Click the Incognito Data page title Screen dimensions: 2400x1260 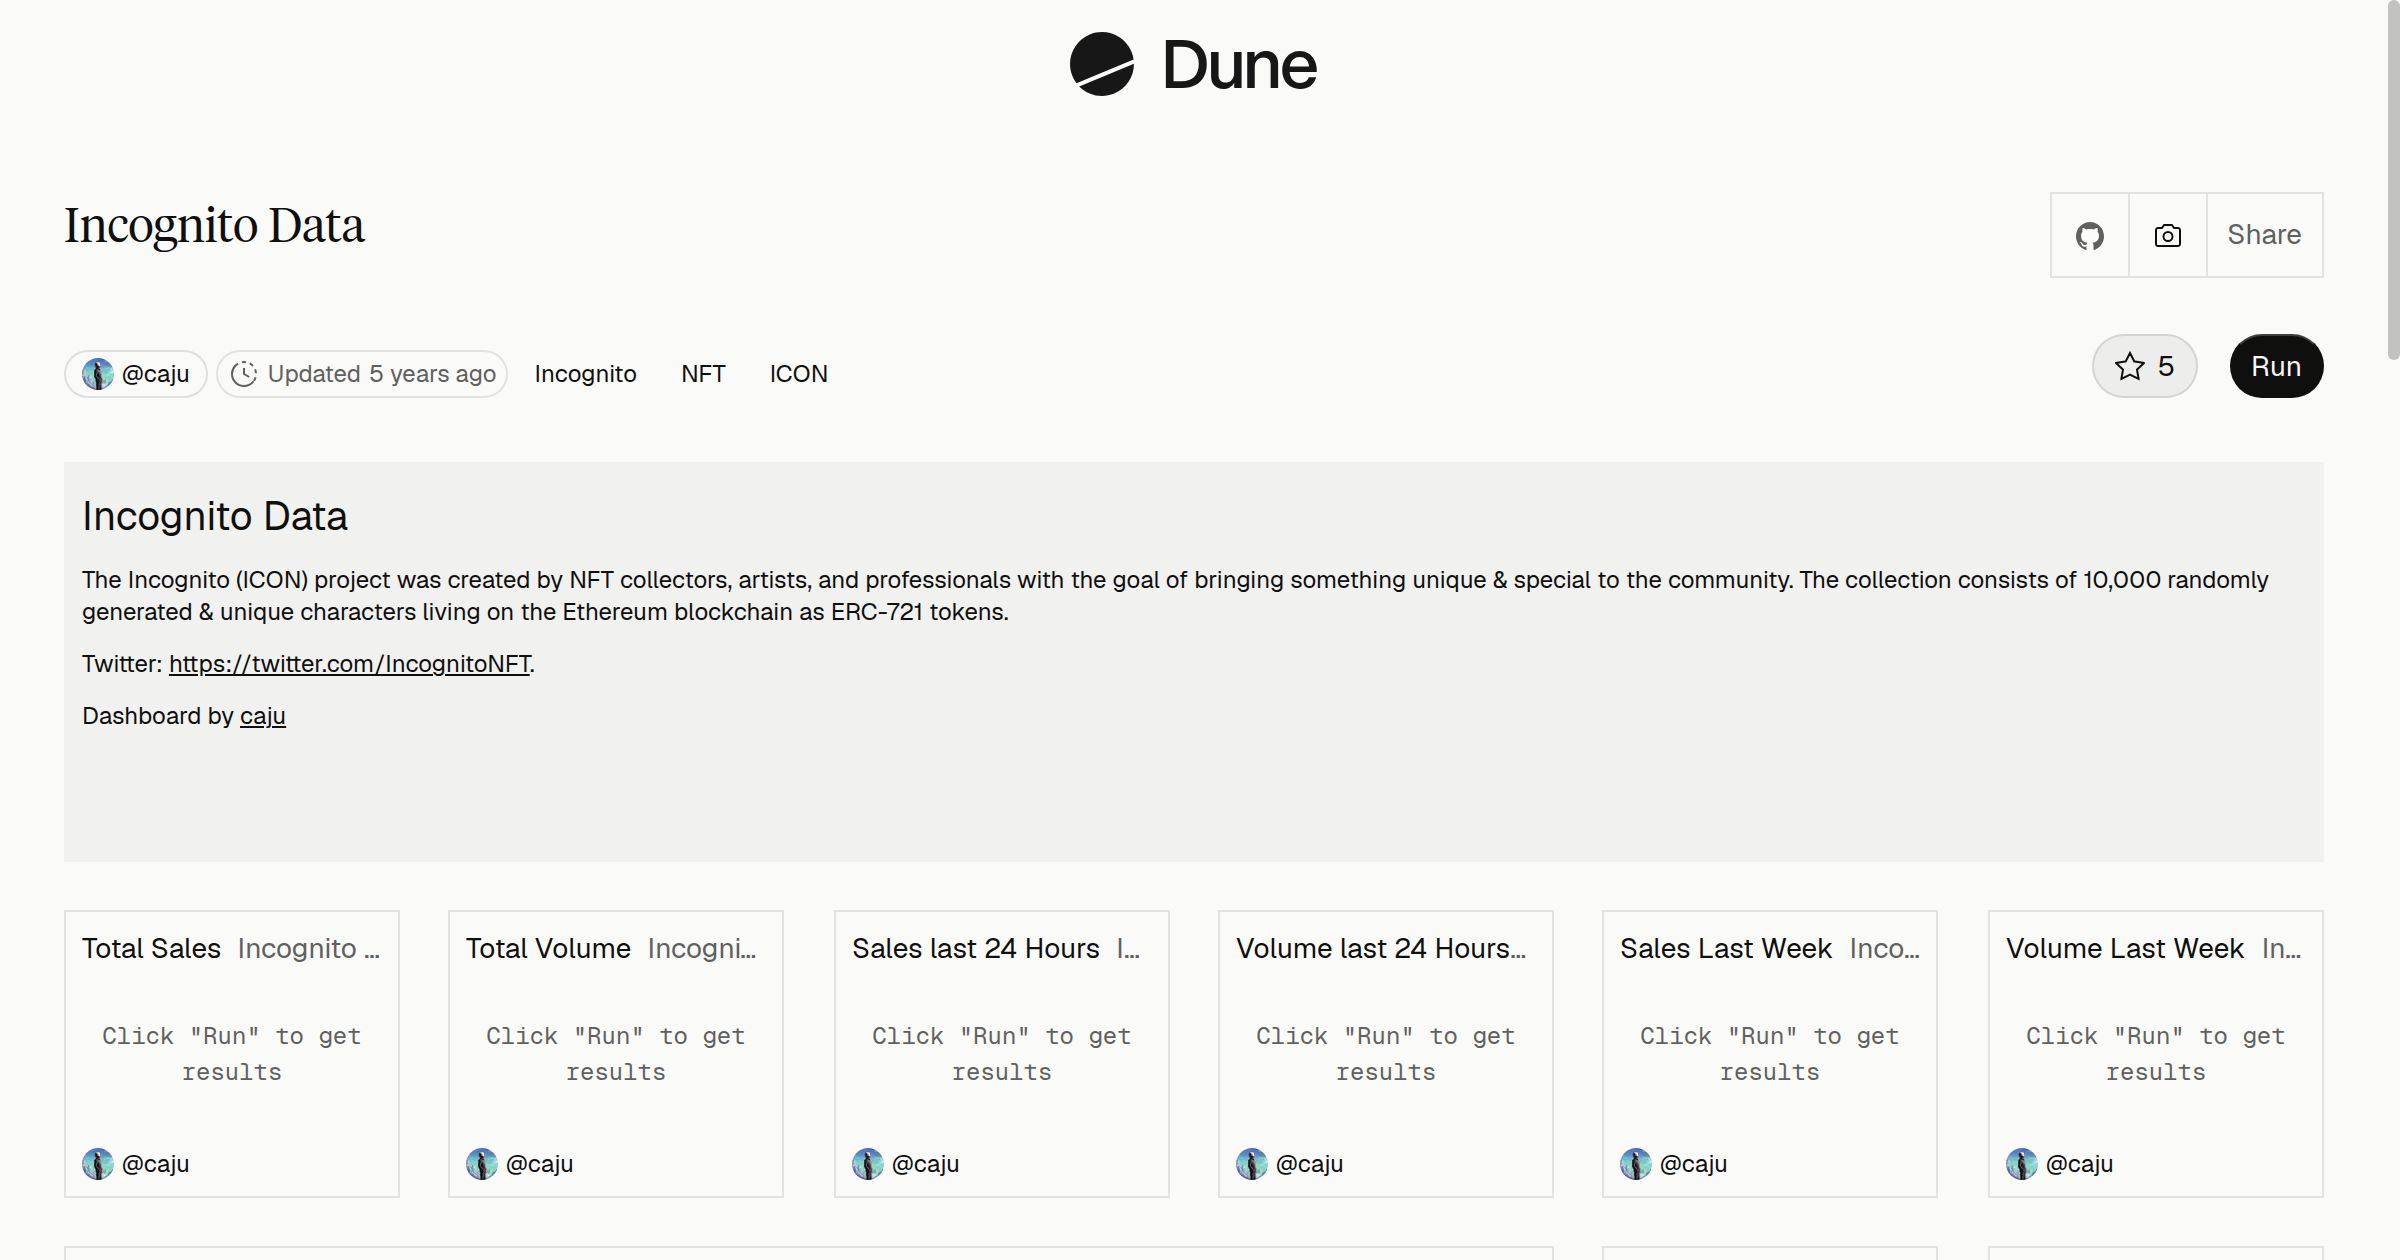(214, 226)
